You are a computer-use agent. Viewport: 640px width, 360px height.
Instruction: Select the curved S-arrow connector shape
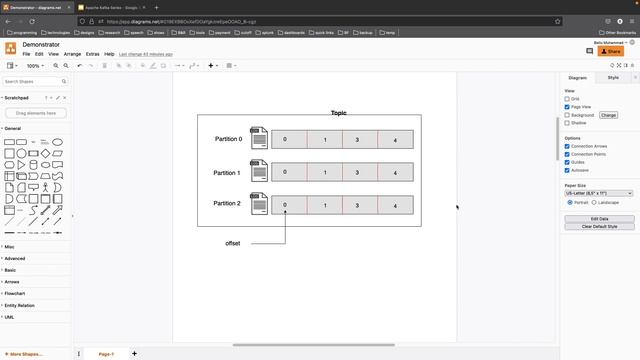[x=33, y=210]
